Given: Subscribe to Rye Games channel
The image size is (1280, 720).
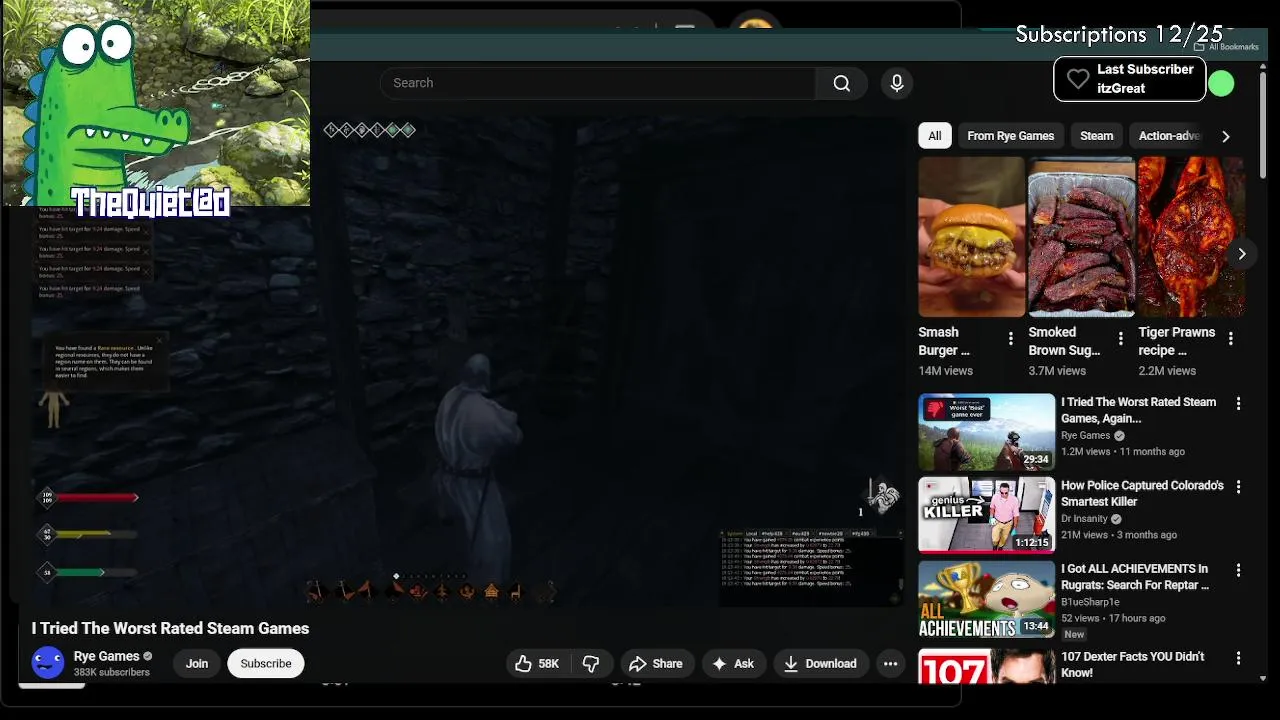Looking at the screenshot, I should tap(266, 663).
